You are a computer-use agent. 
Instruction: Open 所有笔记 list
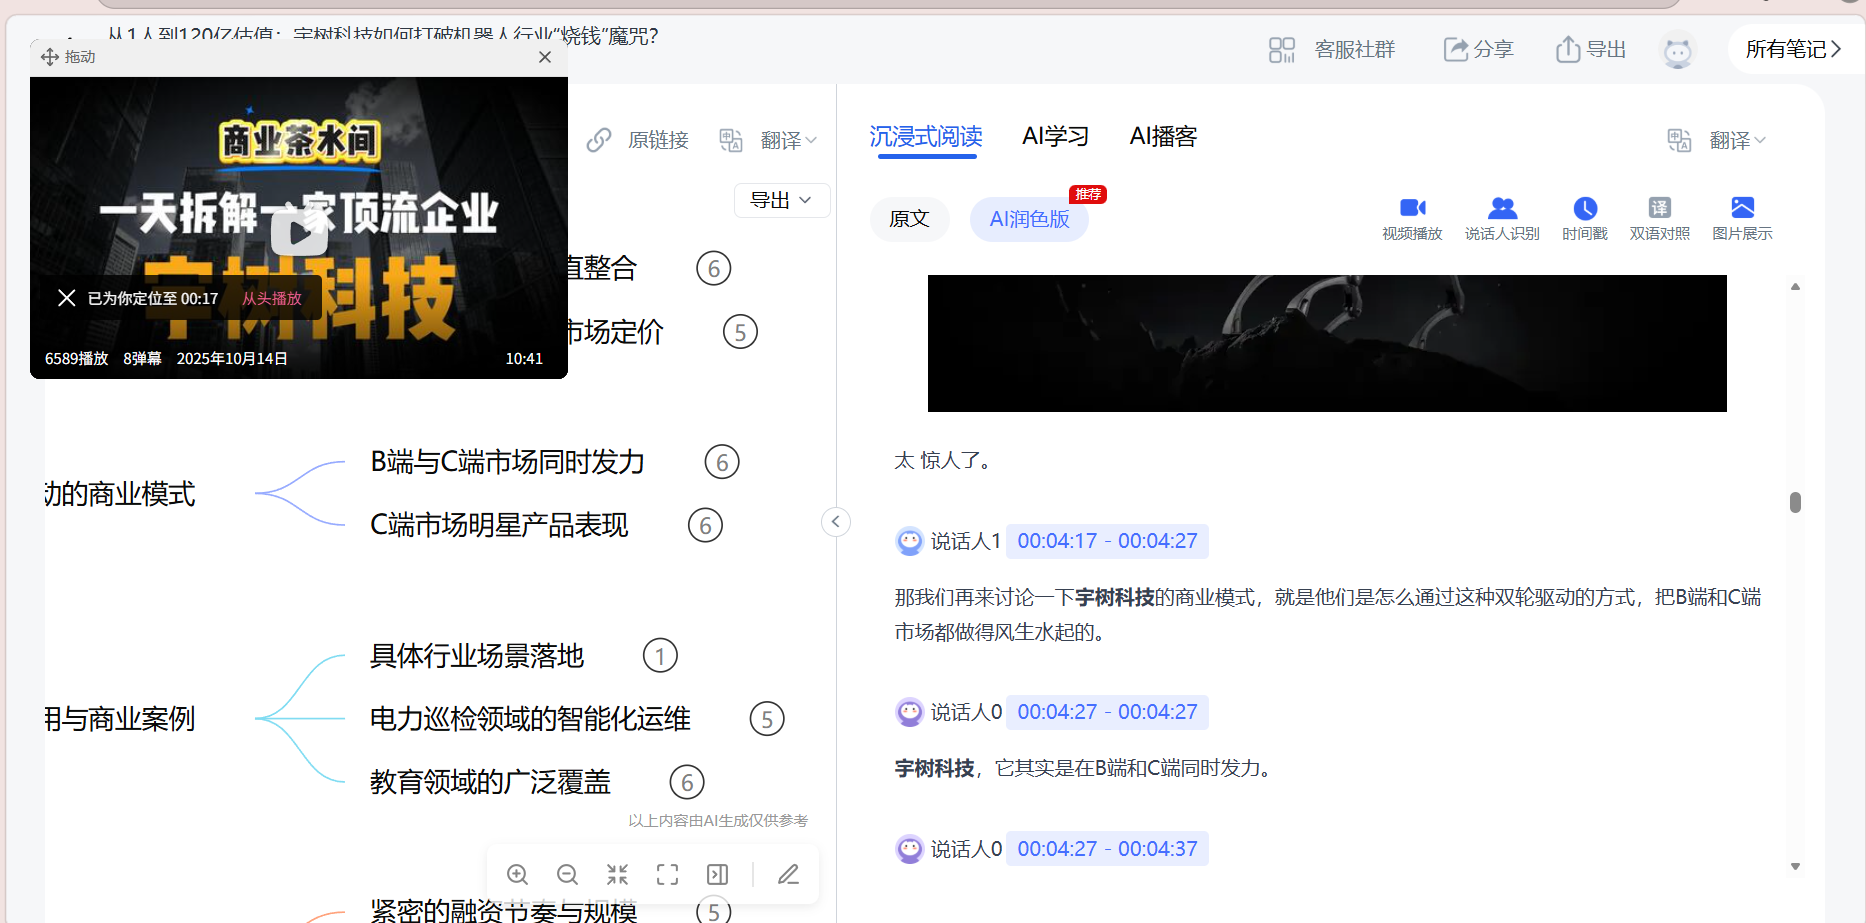point(1793,49)
